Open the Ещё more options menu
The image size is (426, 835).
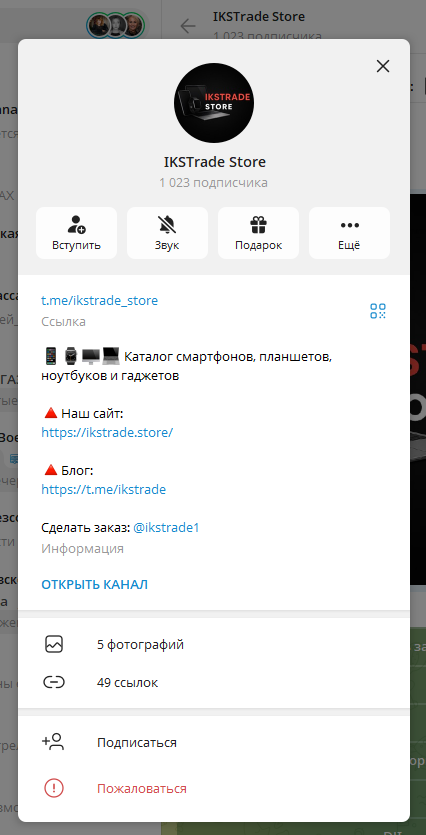click(349, 233)
